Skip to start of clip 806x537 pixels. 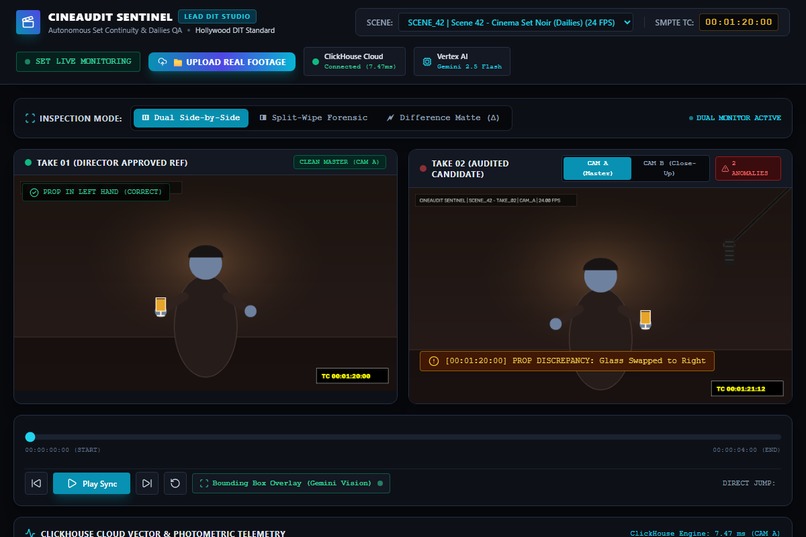point(36,483)
